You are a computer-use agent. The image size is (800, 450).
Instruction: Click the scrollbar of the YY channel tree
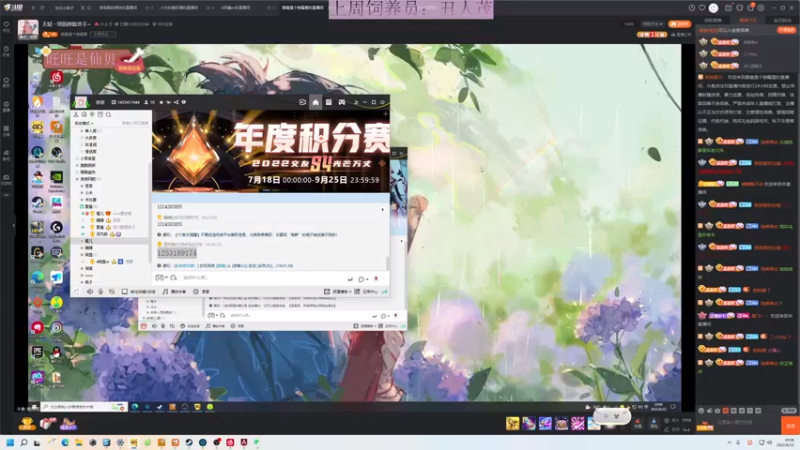point(149,212)
